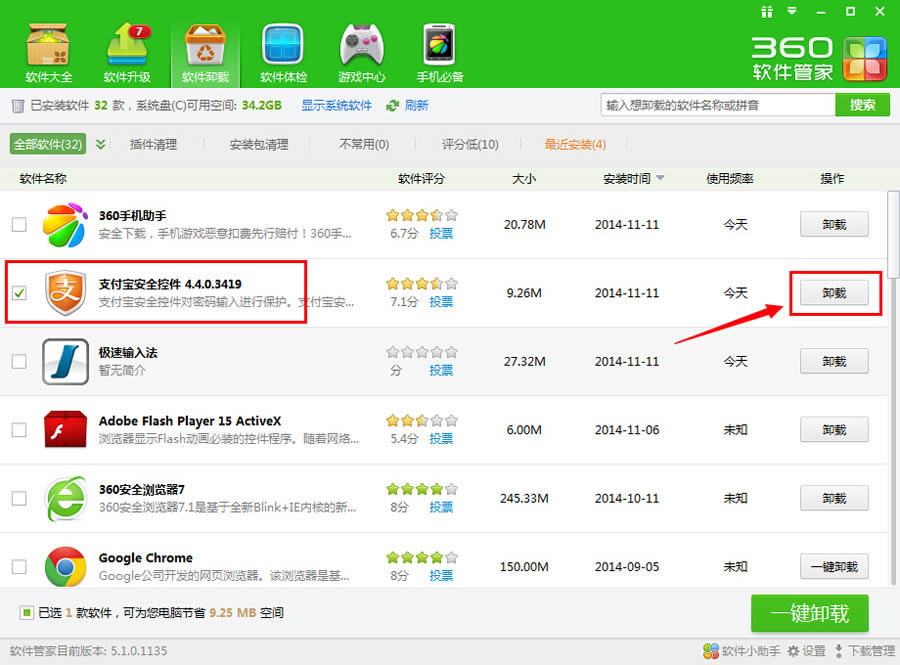Click the 显示系统软件 link
This screenshot has width=900, height=665.
coord(336,104)
